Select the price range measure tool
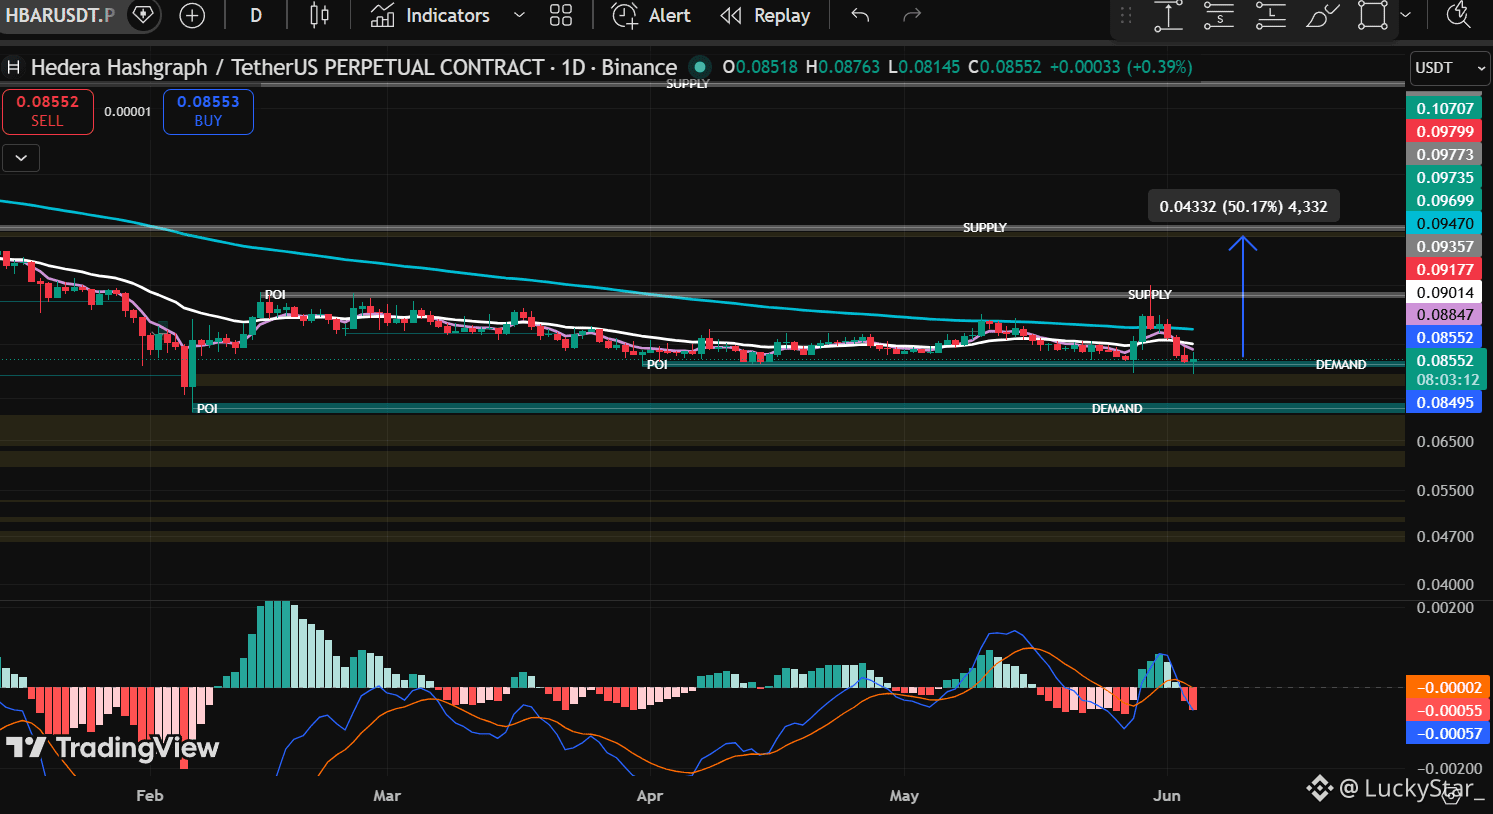 (x=1168, y=16)
